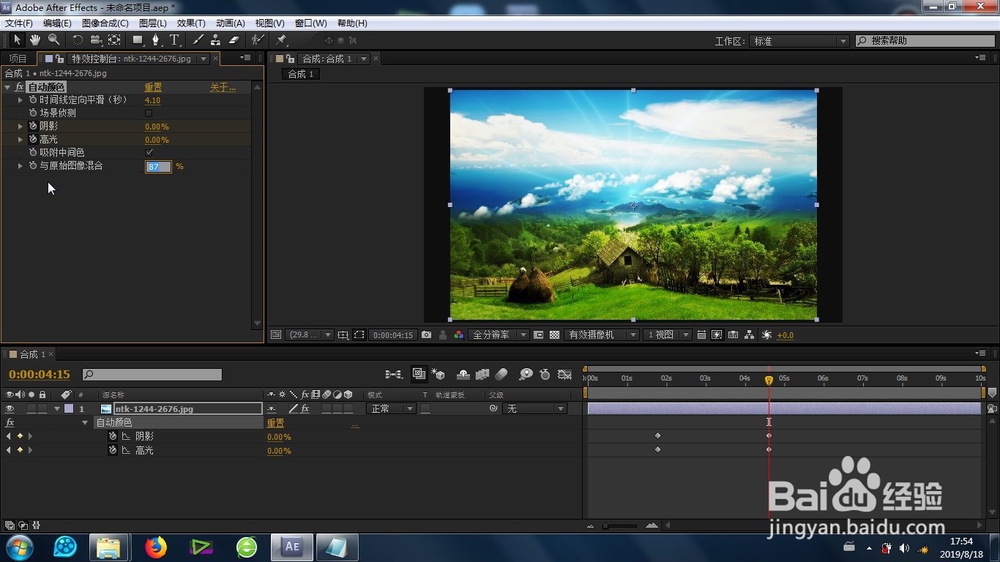
Task: Click the current time indicator playhead
Action: [x=768, y=380]
